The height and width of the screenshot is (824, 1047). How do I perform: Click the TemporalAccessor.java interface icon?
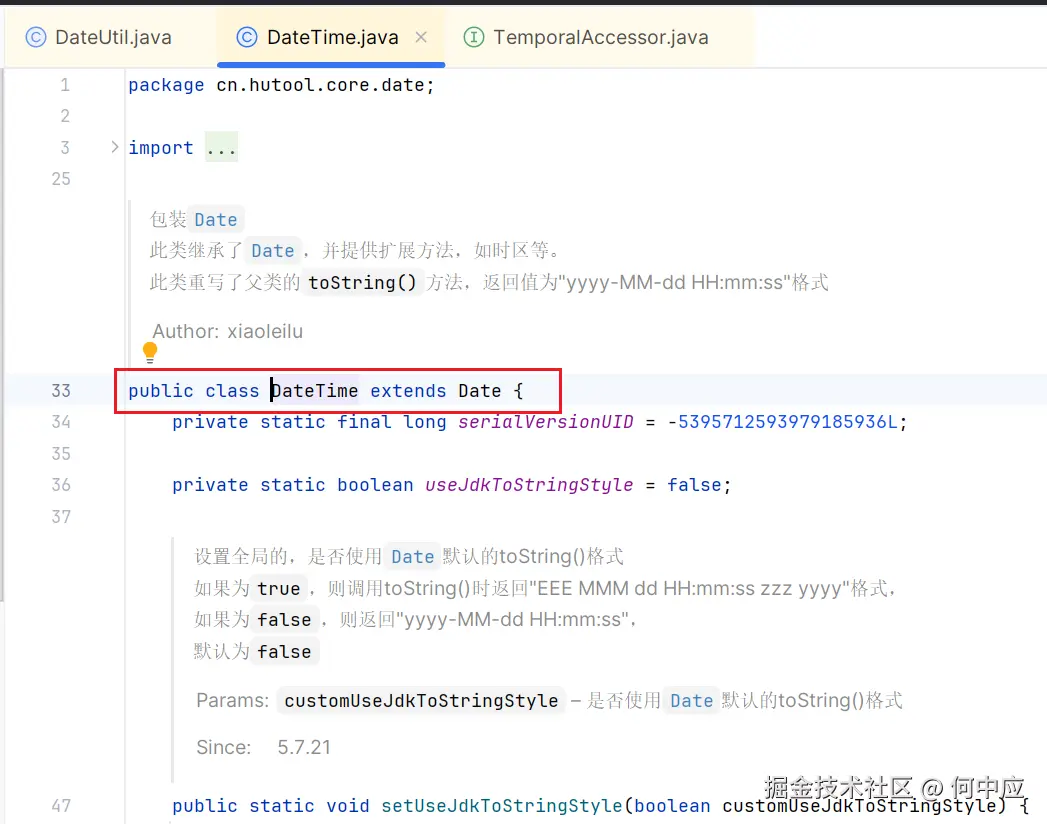click(473, 37)
